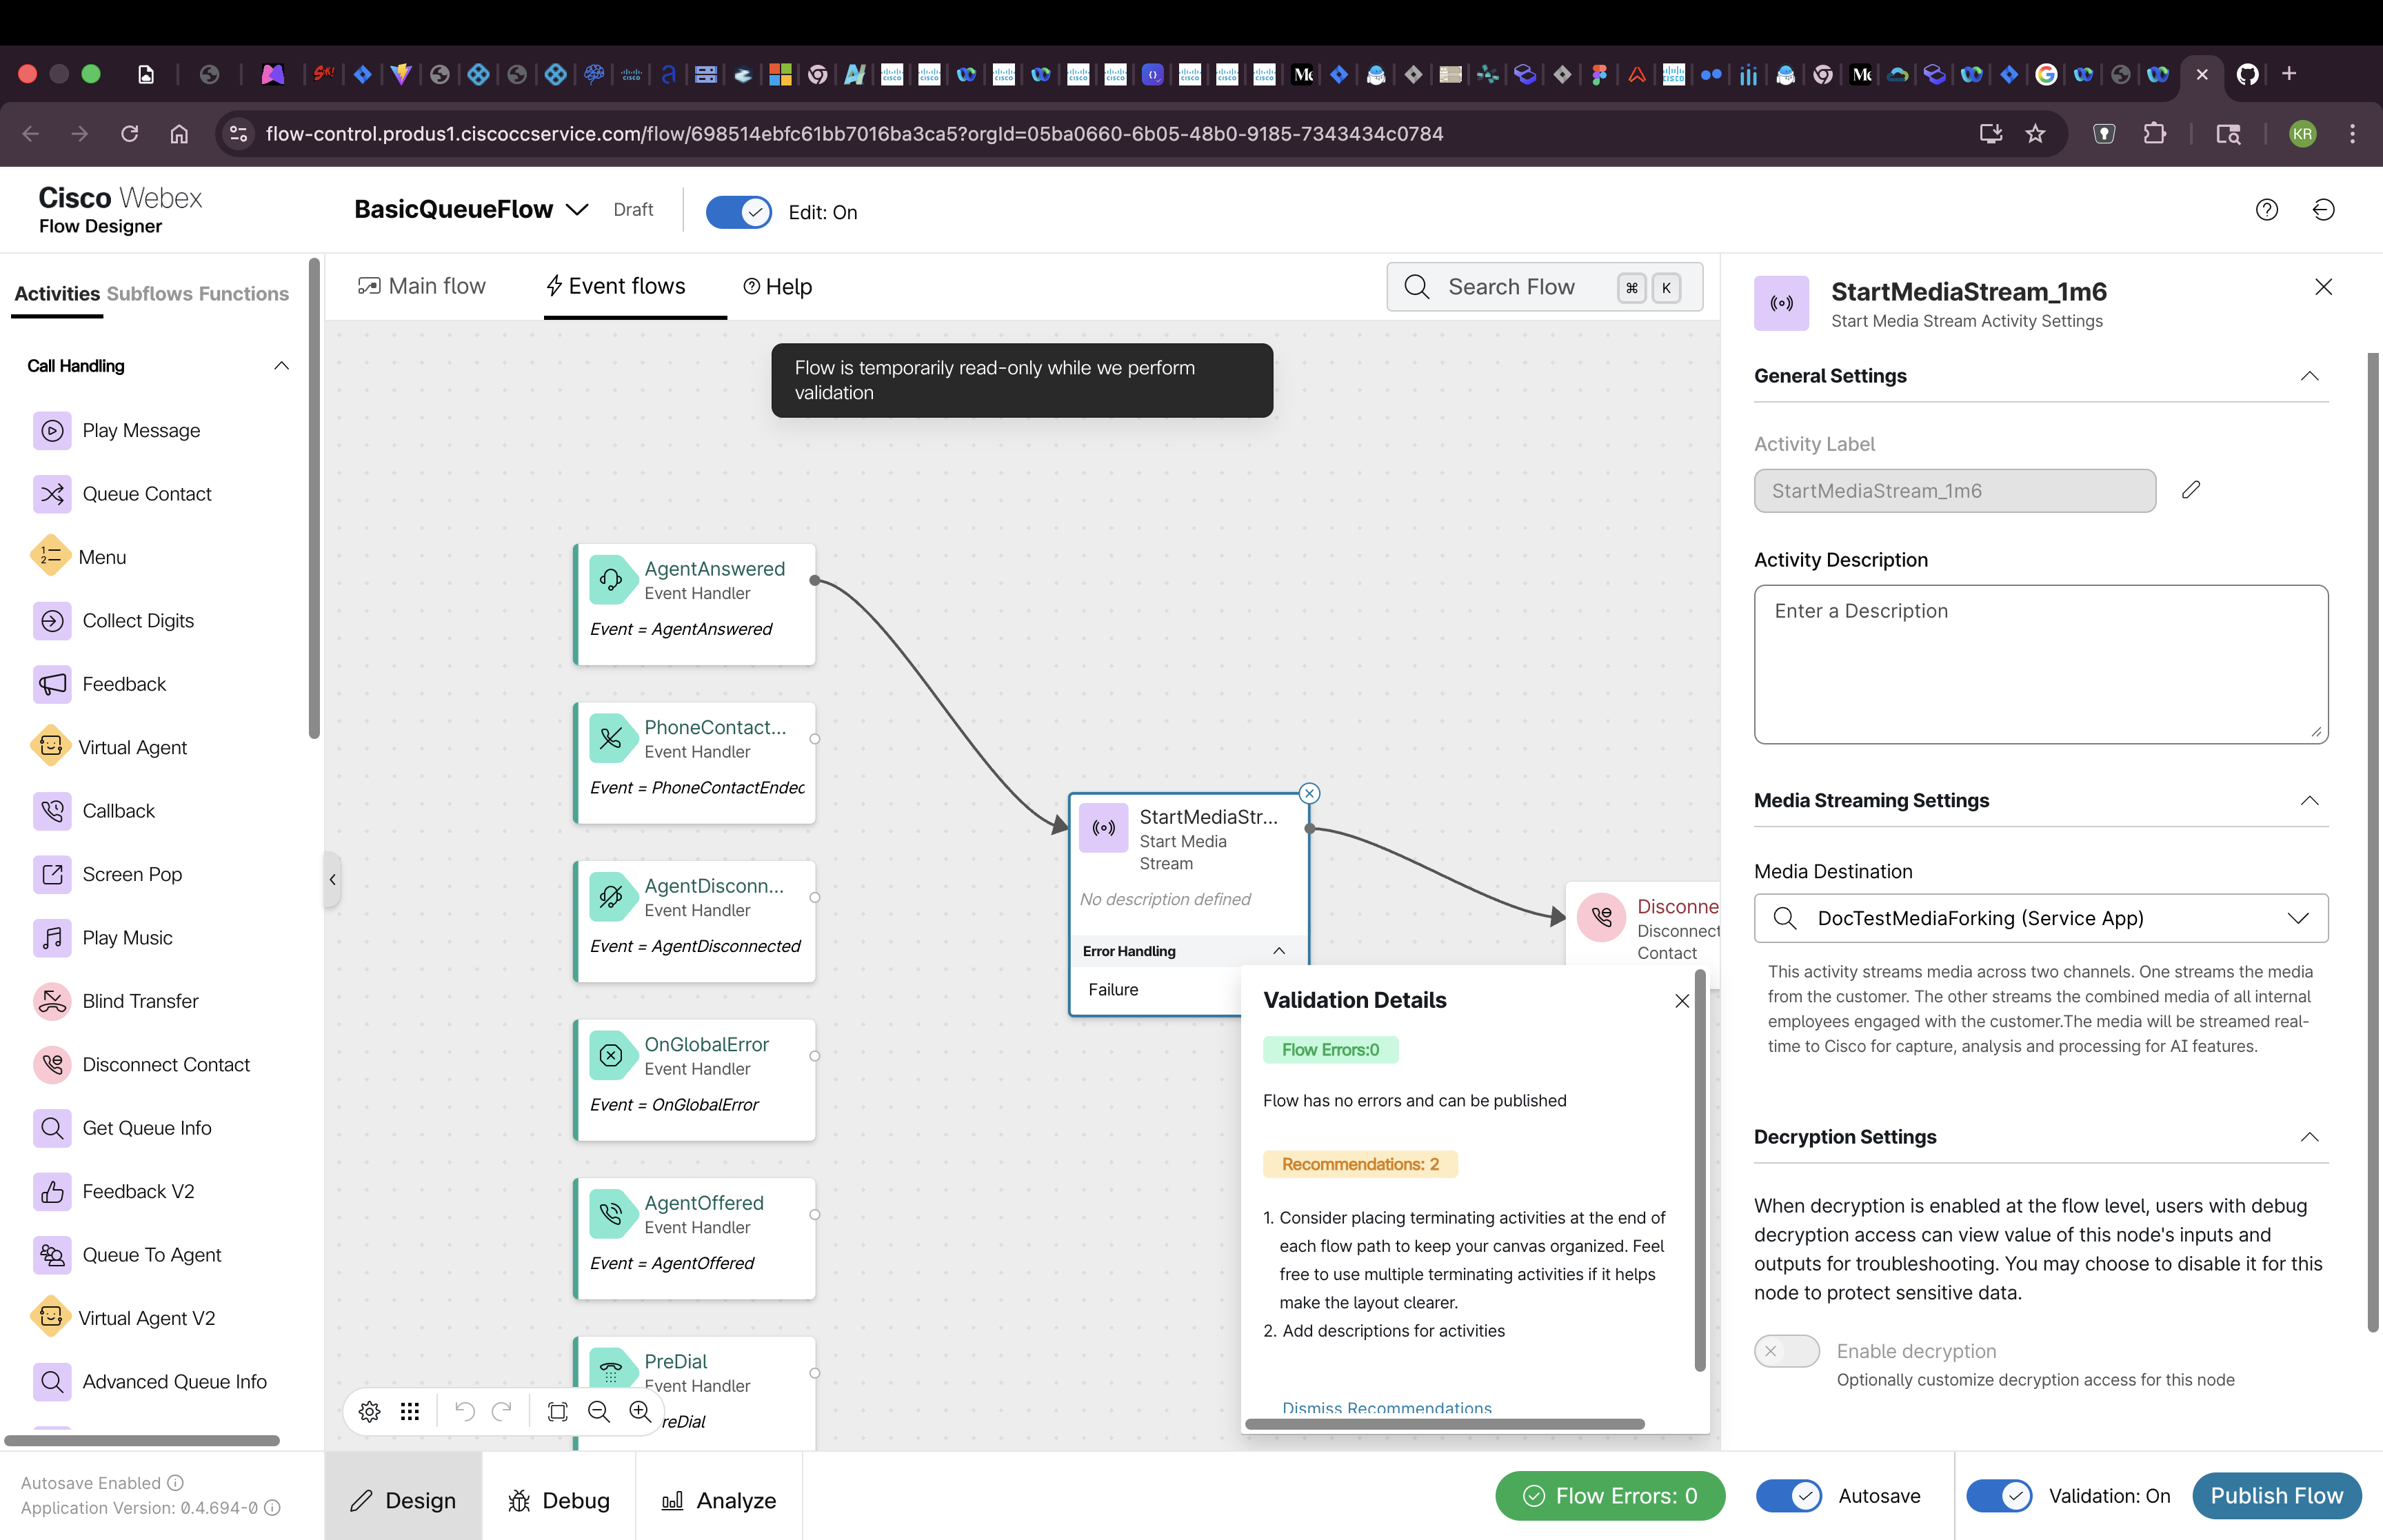This screenshot has width=2383, height=1540.
Task: Click the pencil icon beside Activity Label
Action: tap(2190, 490)
